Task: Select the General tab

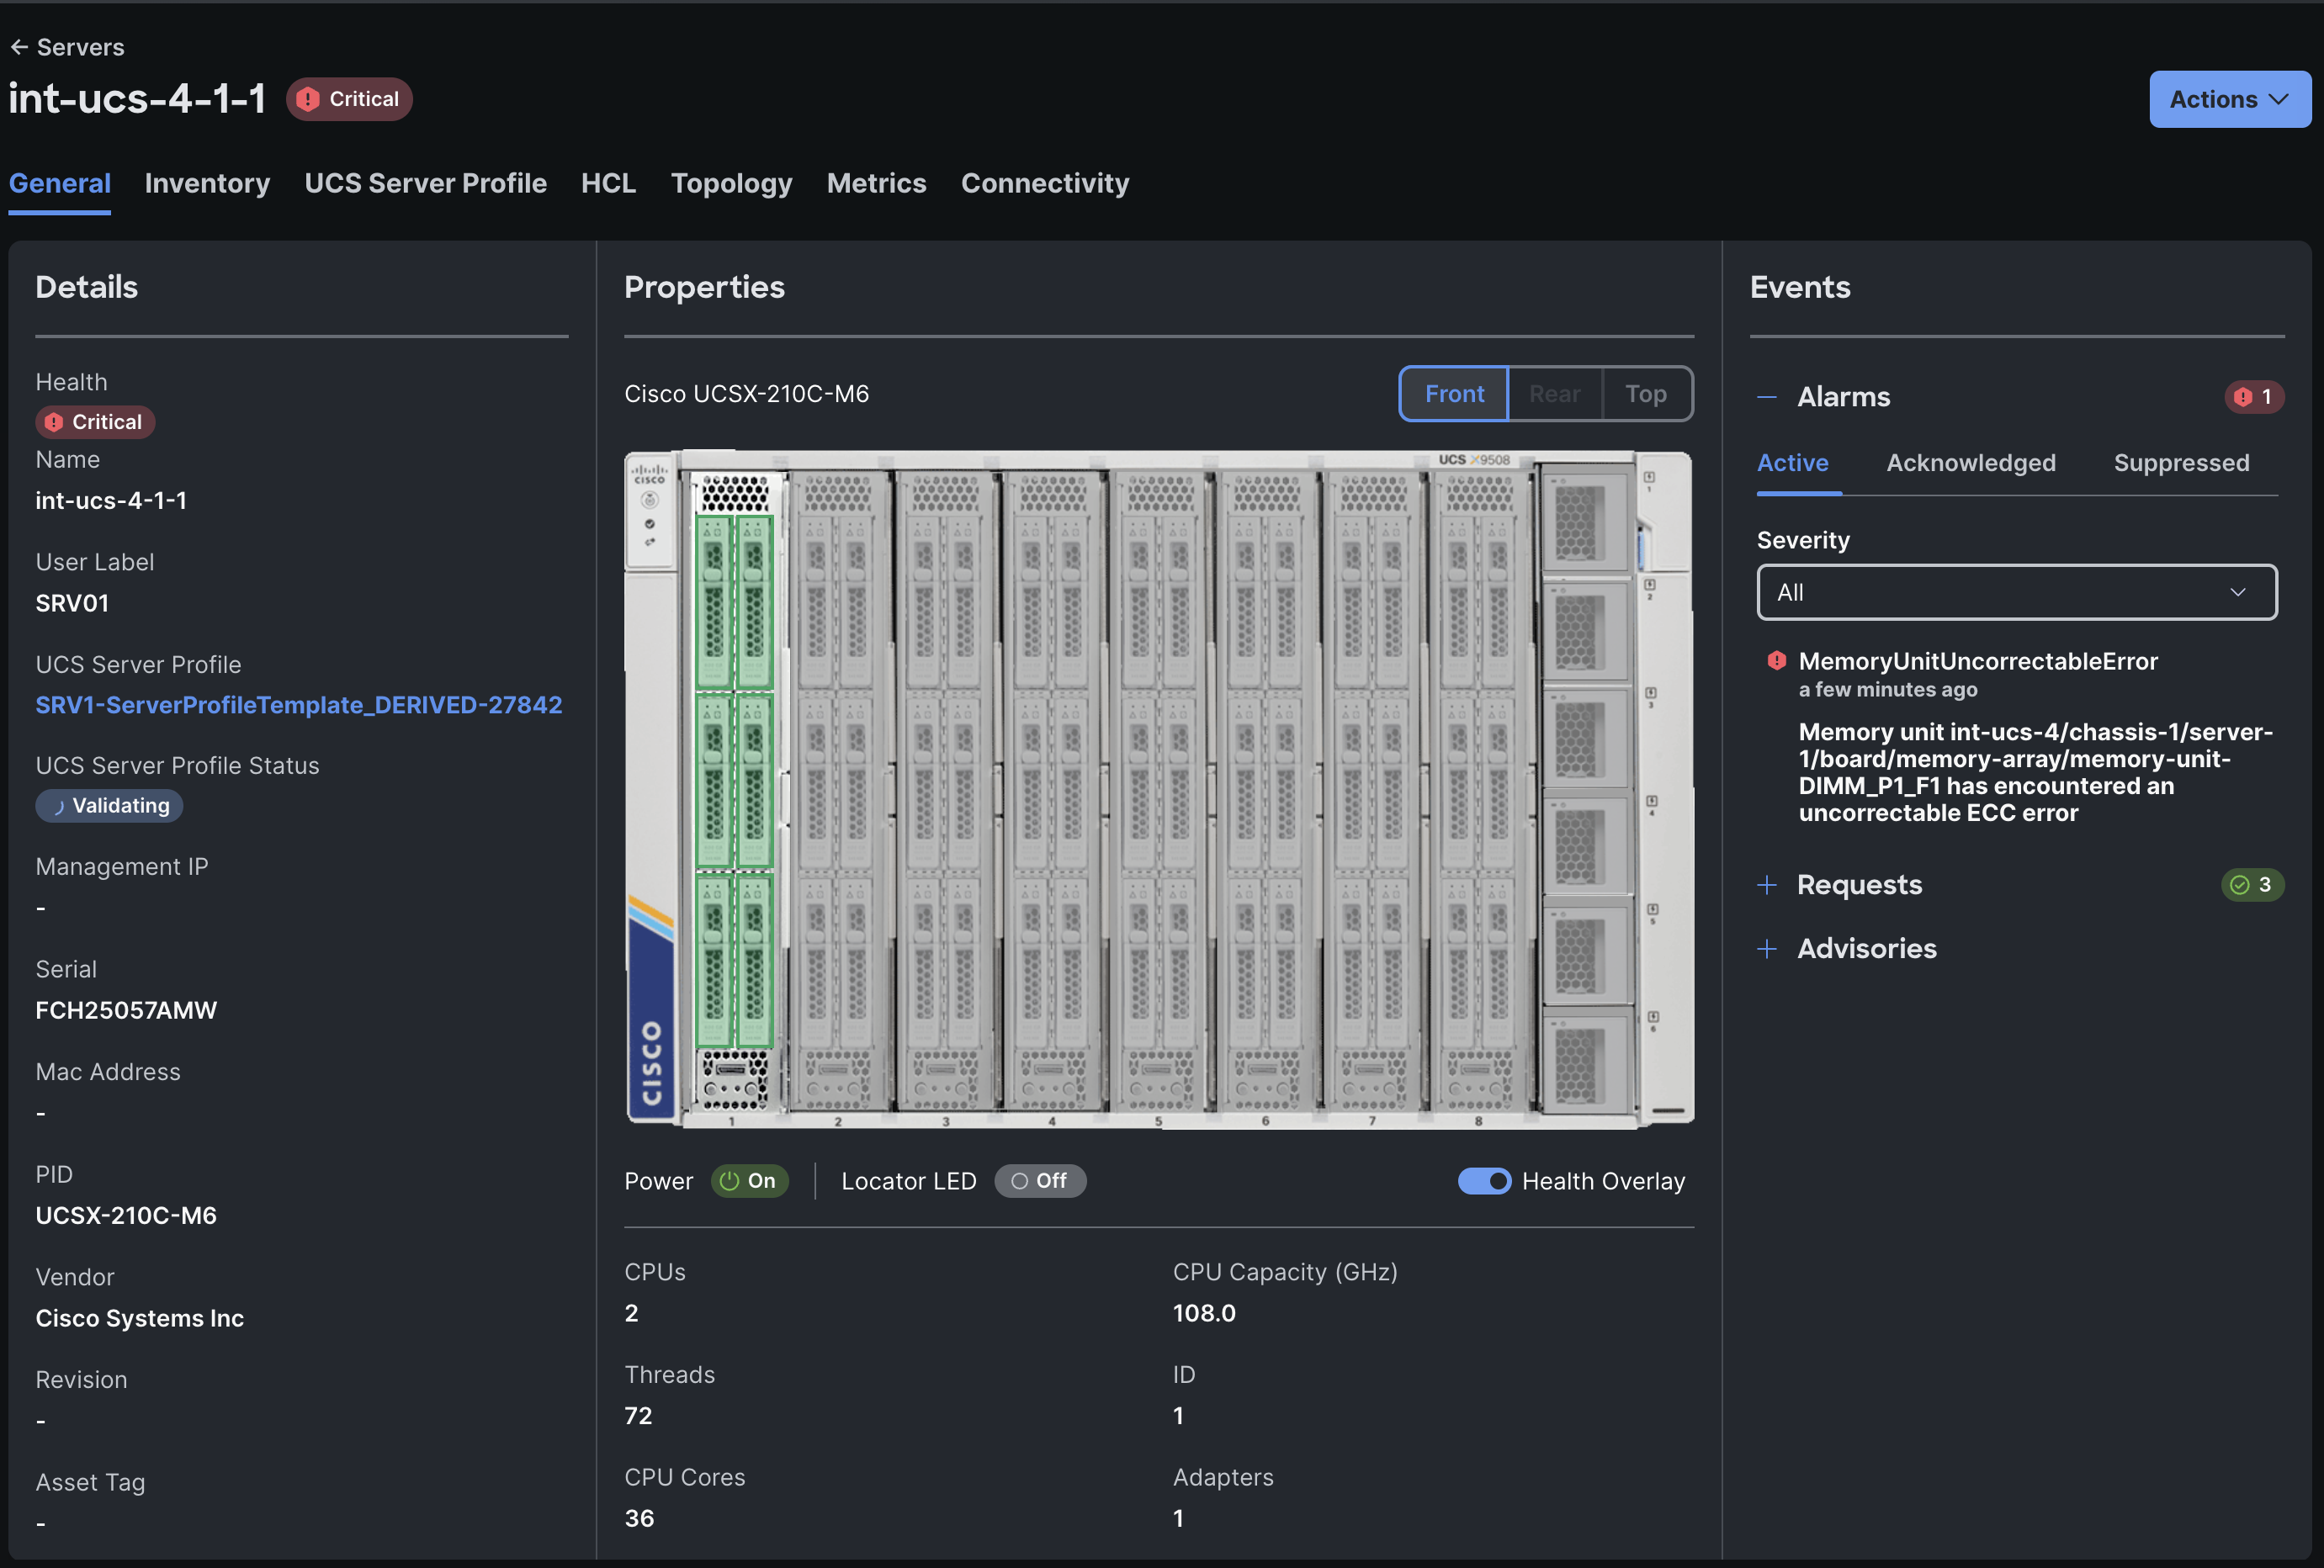Action: click(60, 184)
